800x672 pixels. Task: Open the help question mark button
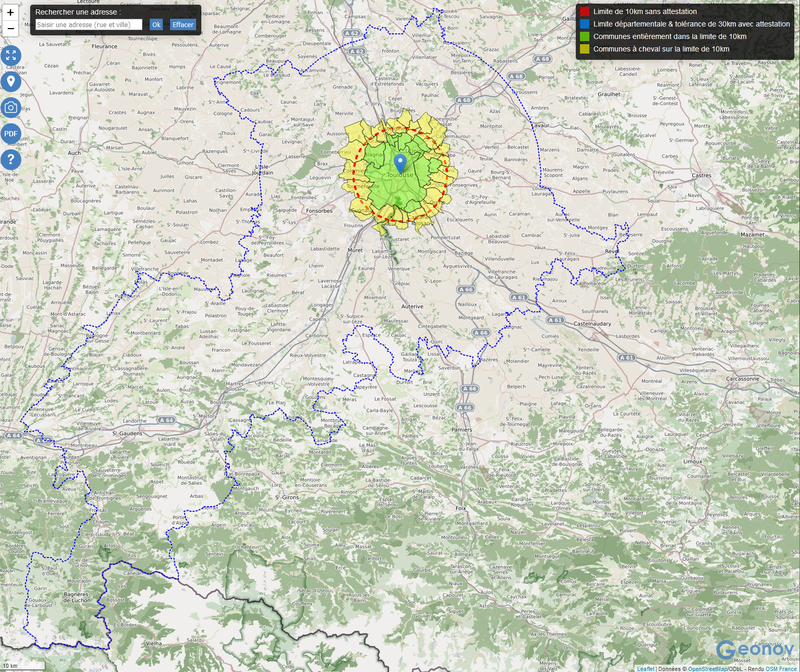click(x=11, y=160)
